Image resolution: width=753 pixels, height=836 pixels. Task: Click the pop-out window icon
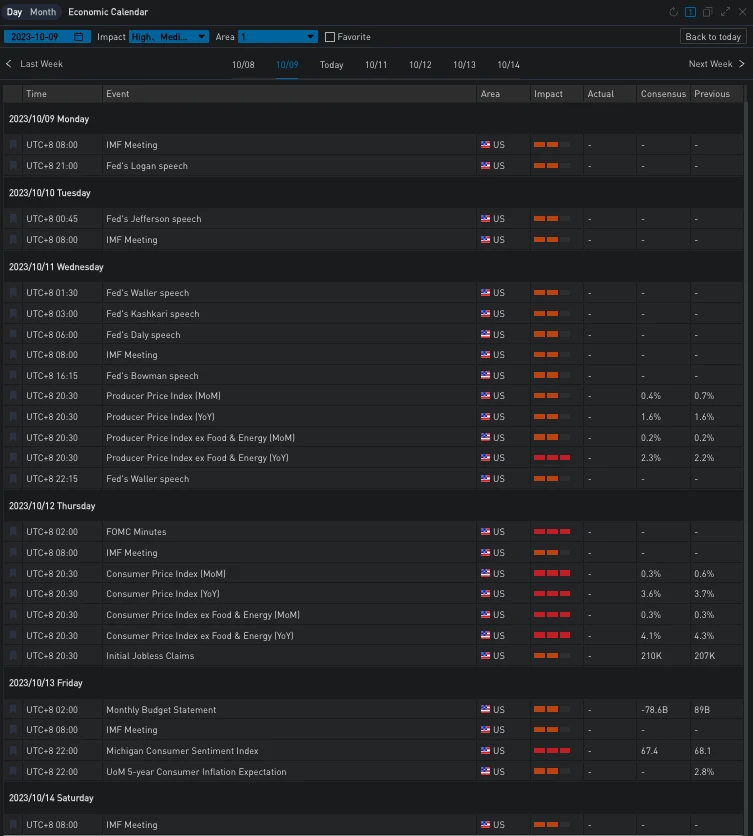tap(708, 12)
